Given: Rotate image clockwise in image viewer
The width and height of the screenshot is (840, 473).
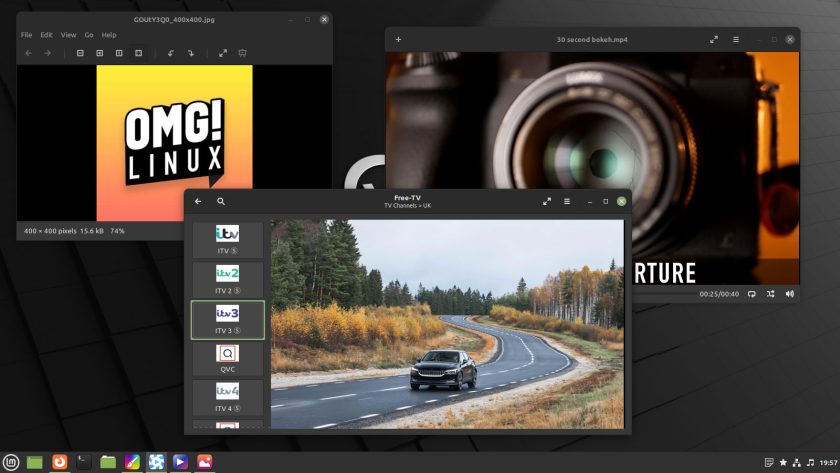Looking at the screenshot, I should [x=191, y=53].
